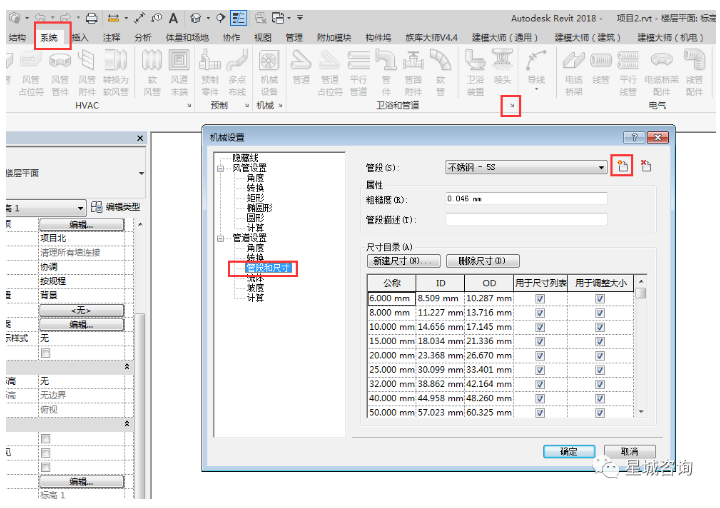This screenshot has height=508, width=720.
Task: Open the HVAC panel dialog launcher arrow
Action: pos(189,106)
